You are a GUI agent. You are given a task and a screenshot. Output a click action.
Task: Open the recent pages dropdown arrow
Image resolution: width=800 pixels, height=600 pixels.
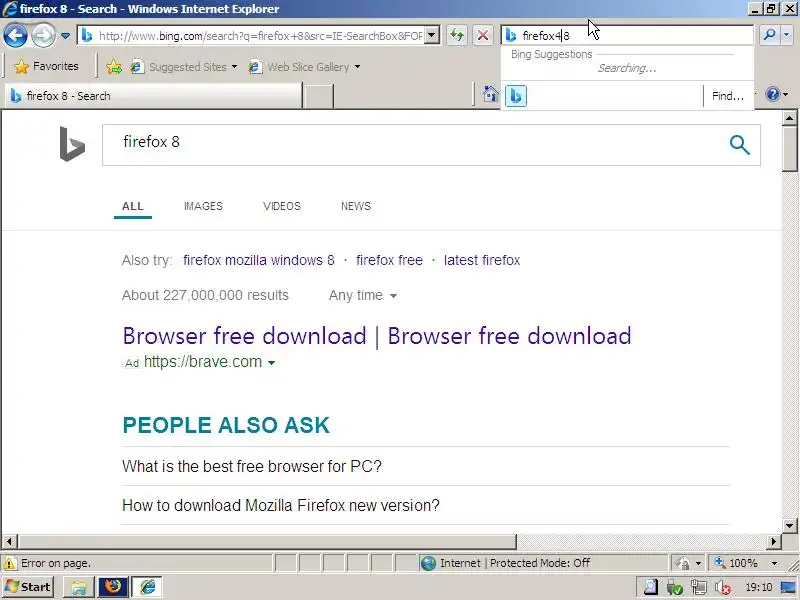click(x=65, y=36)
